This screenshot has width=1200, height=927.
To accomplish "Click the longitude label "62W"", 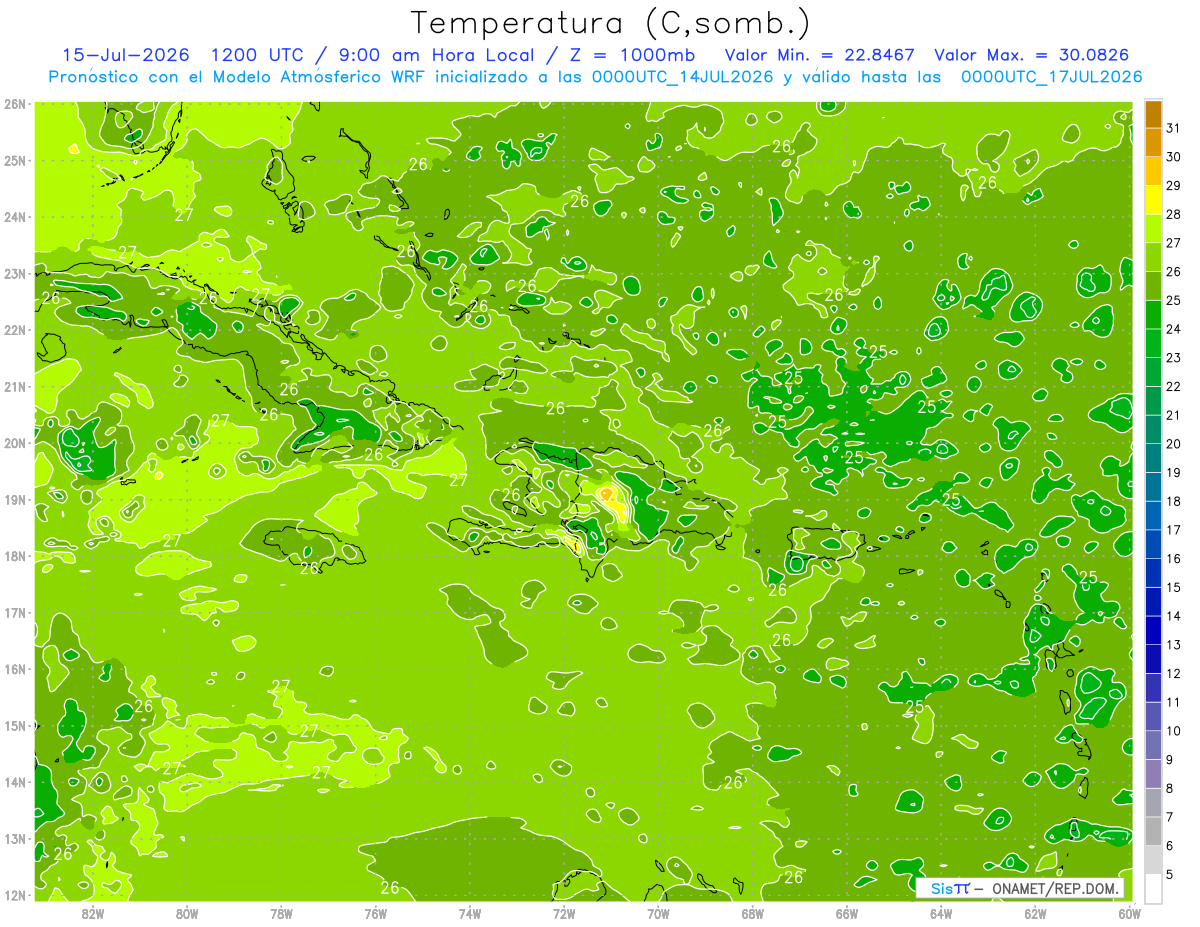I will coord(1035,913).
